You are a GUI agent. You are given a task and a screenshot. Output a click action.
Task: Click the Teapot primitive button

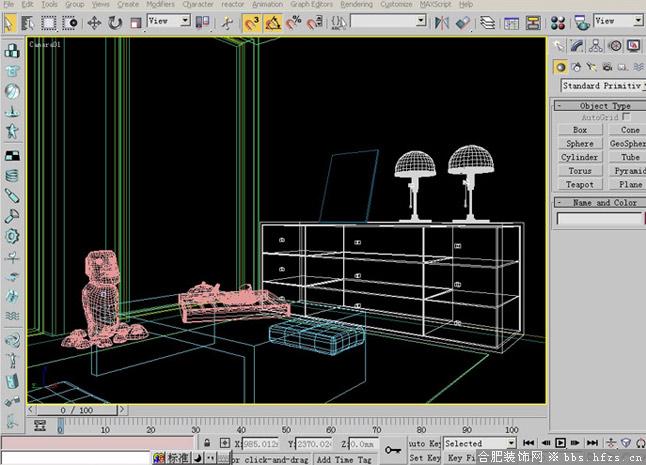pyautogui.click(x=580, y=185)
